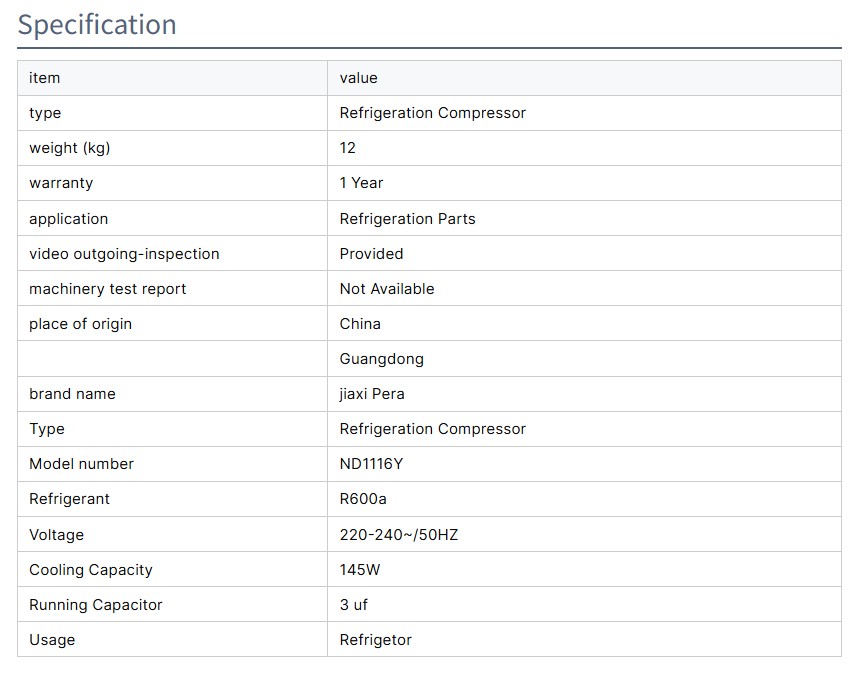Select the value column header
The height and width of the screenshot is (673, 857).
tap(358, 78)
